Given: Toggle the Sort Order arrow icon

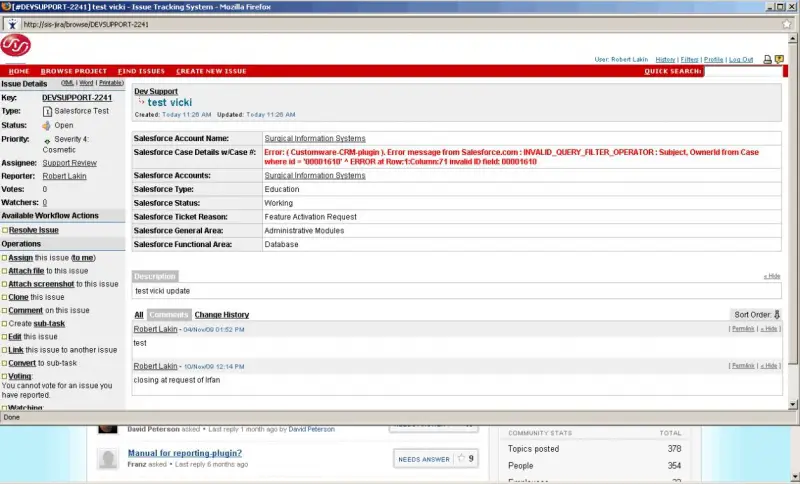Looking at the screenshot, I should click(x=777, y=315).
